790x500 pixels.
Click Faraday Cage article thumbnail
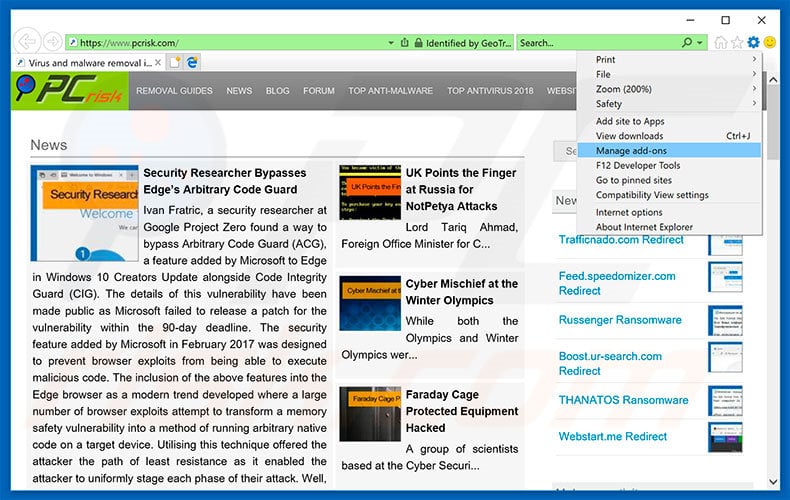point(370,414)
